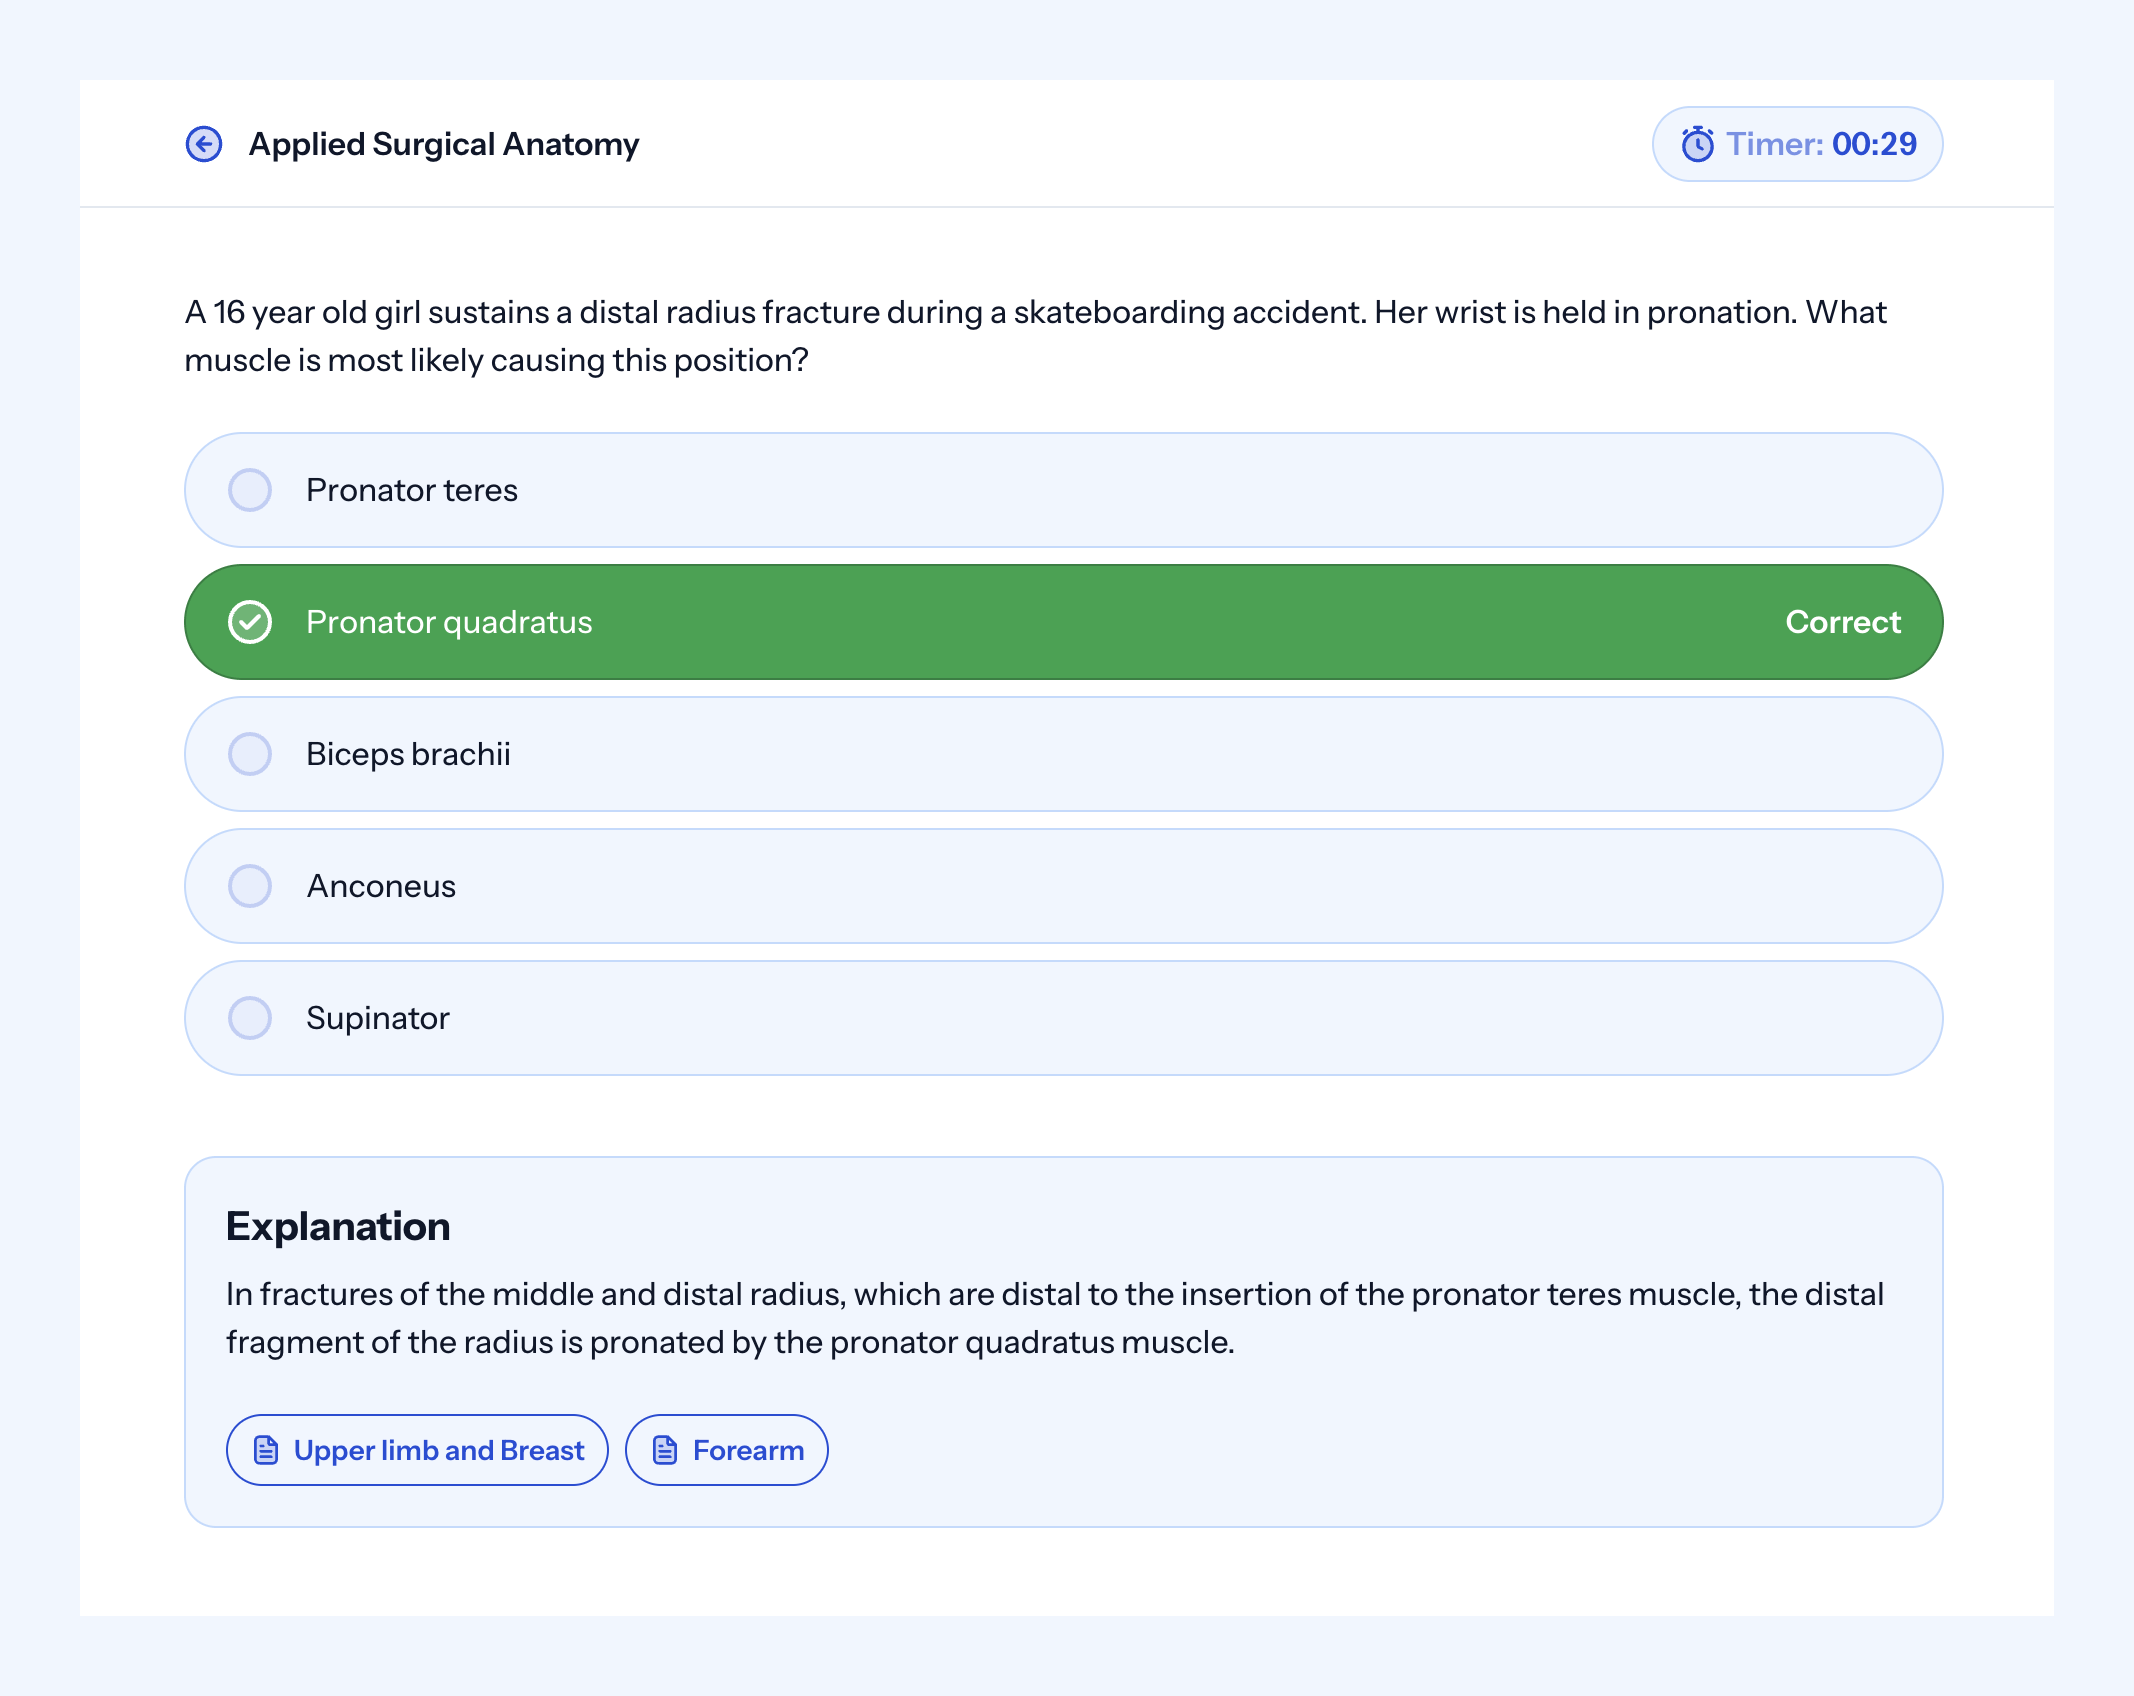Select the Pronator teres radio button
Viewport: 2134px width, 1696px height.
[x=250, y=490]
